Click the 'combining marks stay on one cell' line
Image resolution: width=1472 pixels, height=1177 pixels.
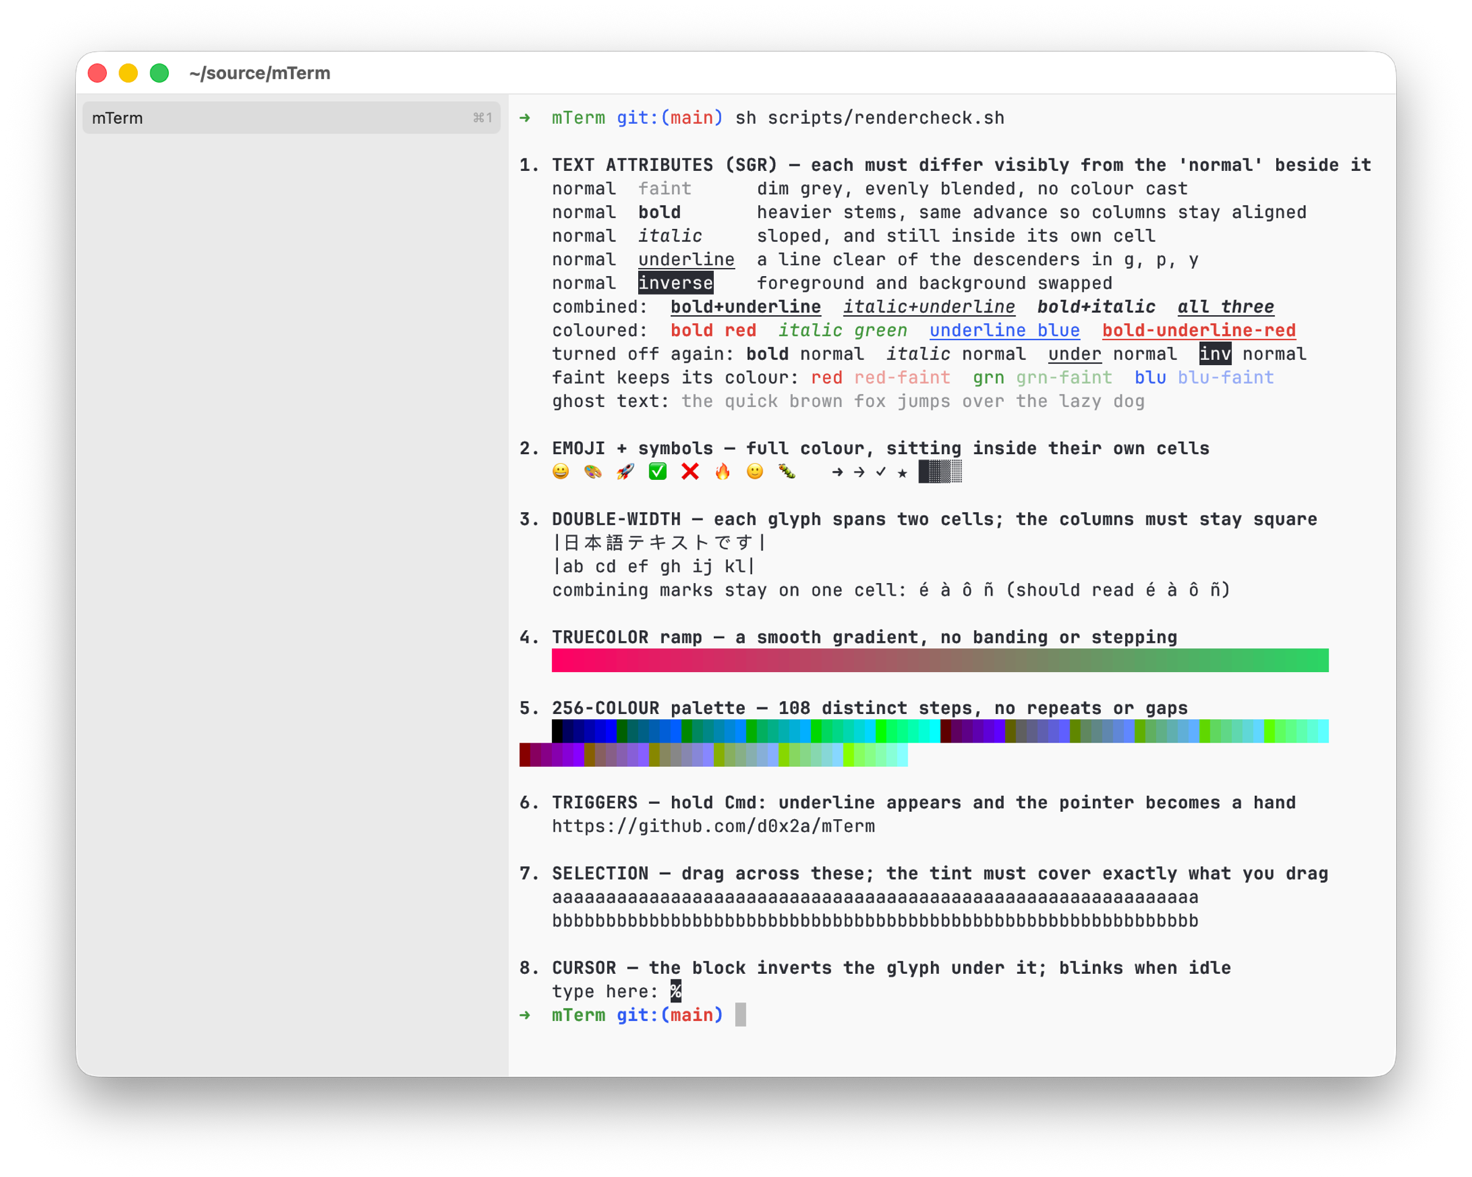click(891, 590)
